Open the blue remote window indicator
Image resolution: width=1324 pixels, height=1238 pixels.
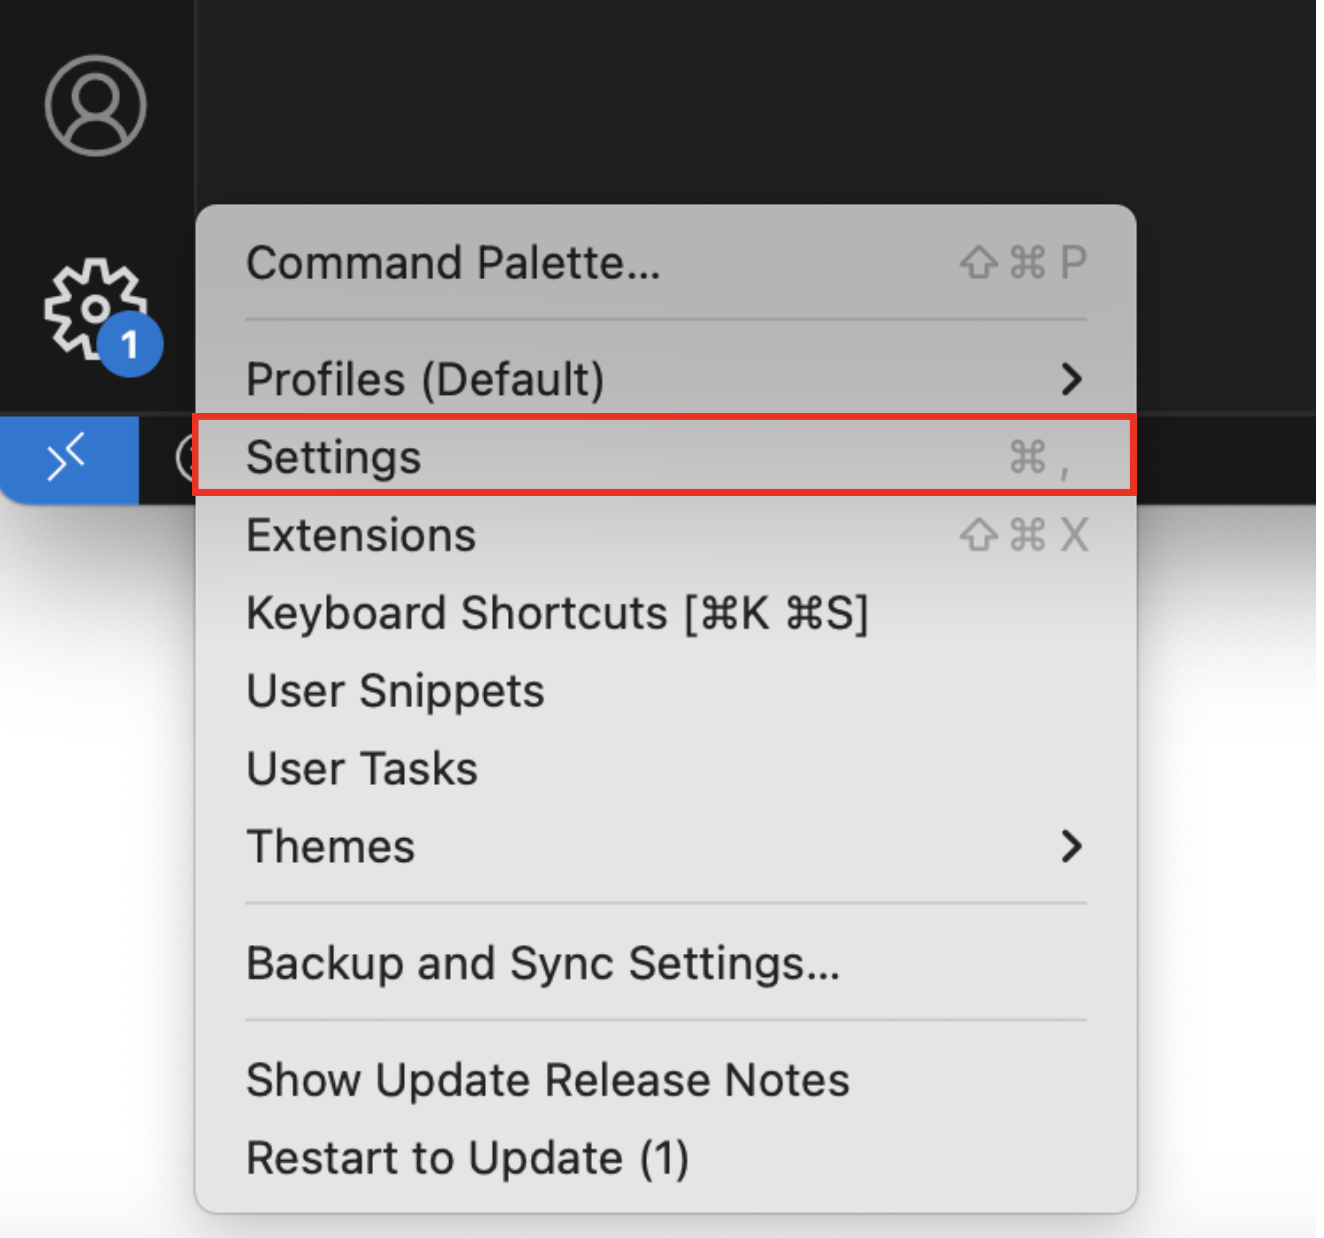point(68,460)
